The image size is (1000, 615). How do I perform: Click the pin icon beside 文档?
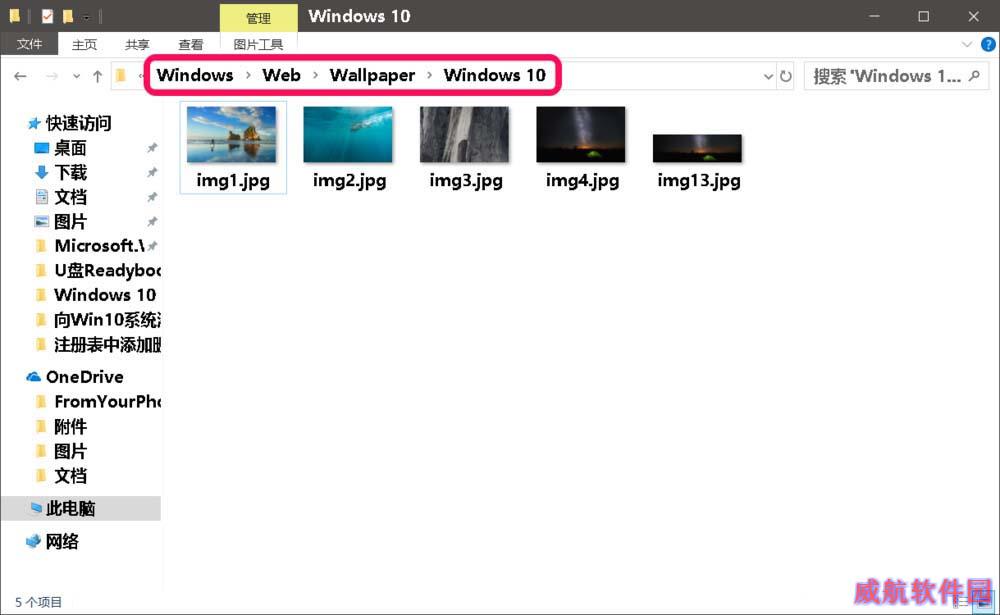[152, 197]
